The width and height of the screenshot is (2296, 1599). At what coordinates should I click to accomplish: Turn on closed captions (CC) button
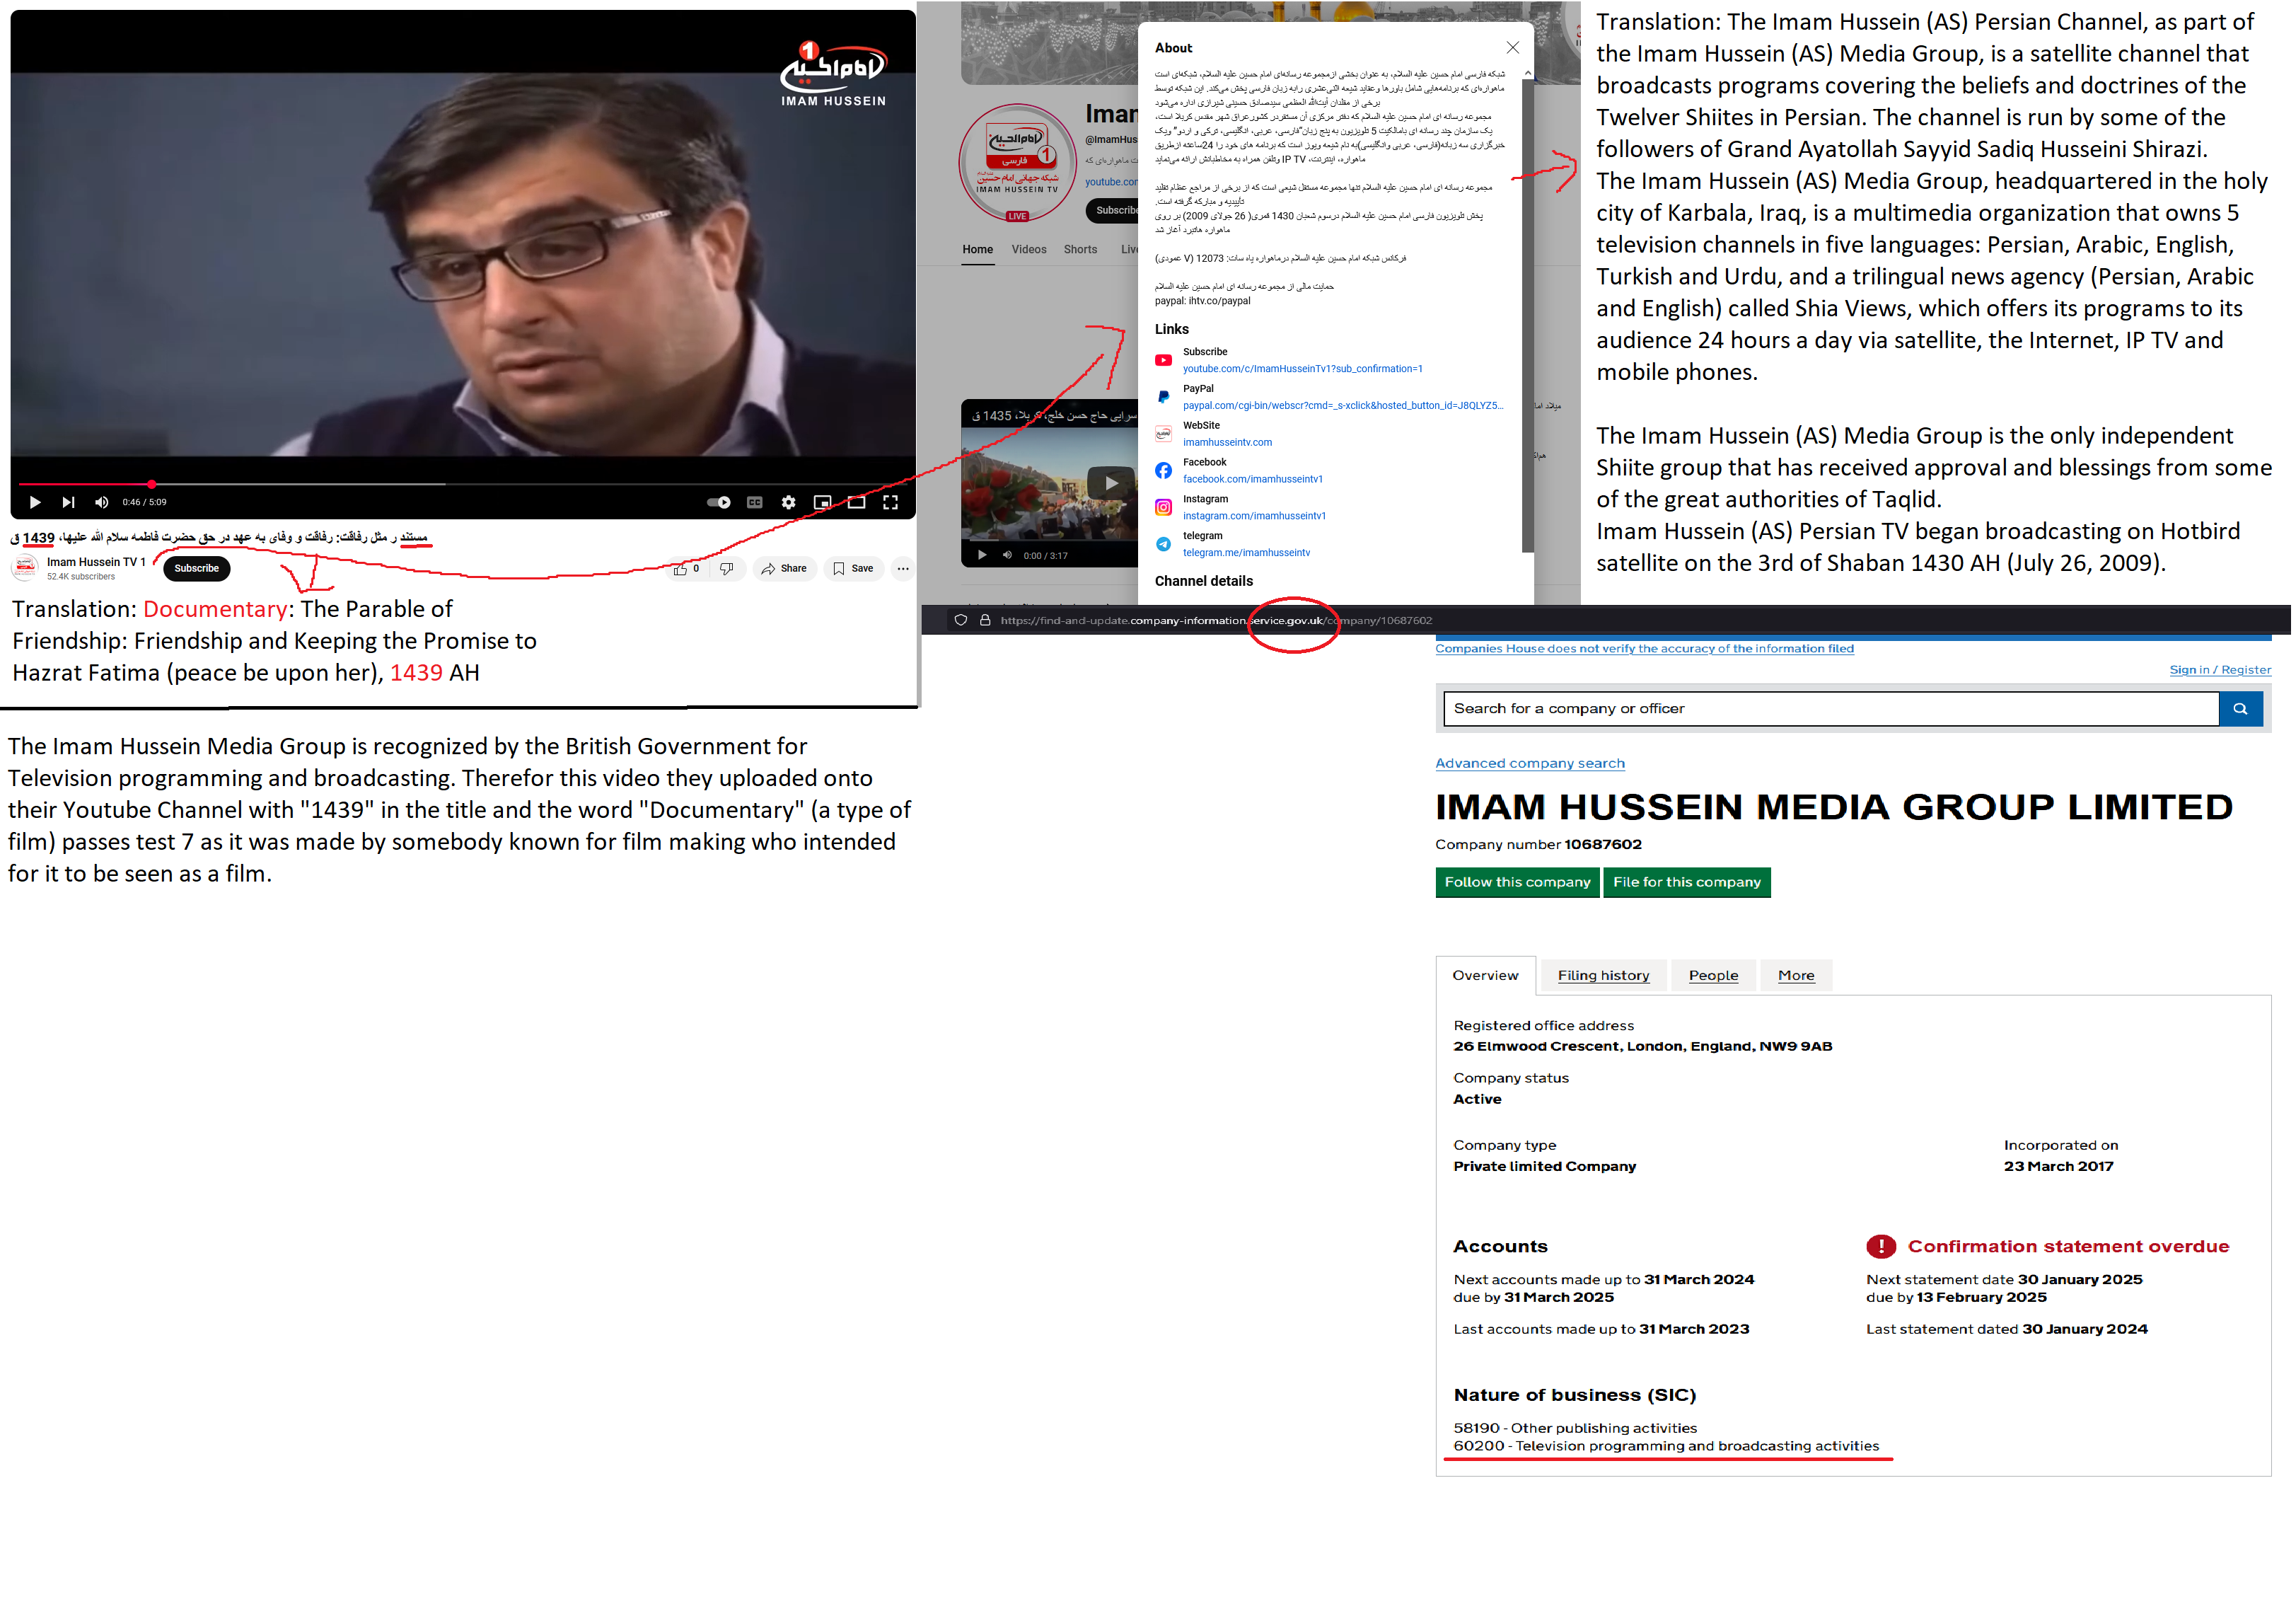755,503
